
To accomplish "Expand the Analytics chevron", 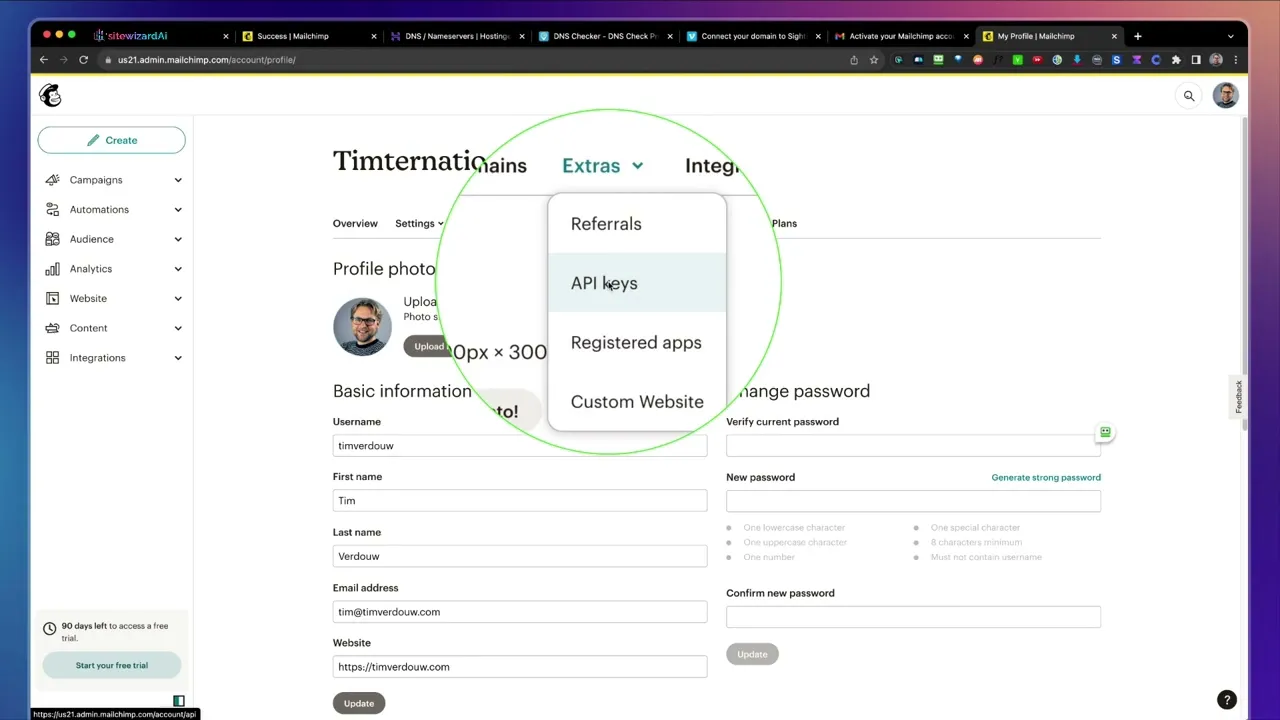I will point(178,269).
